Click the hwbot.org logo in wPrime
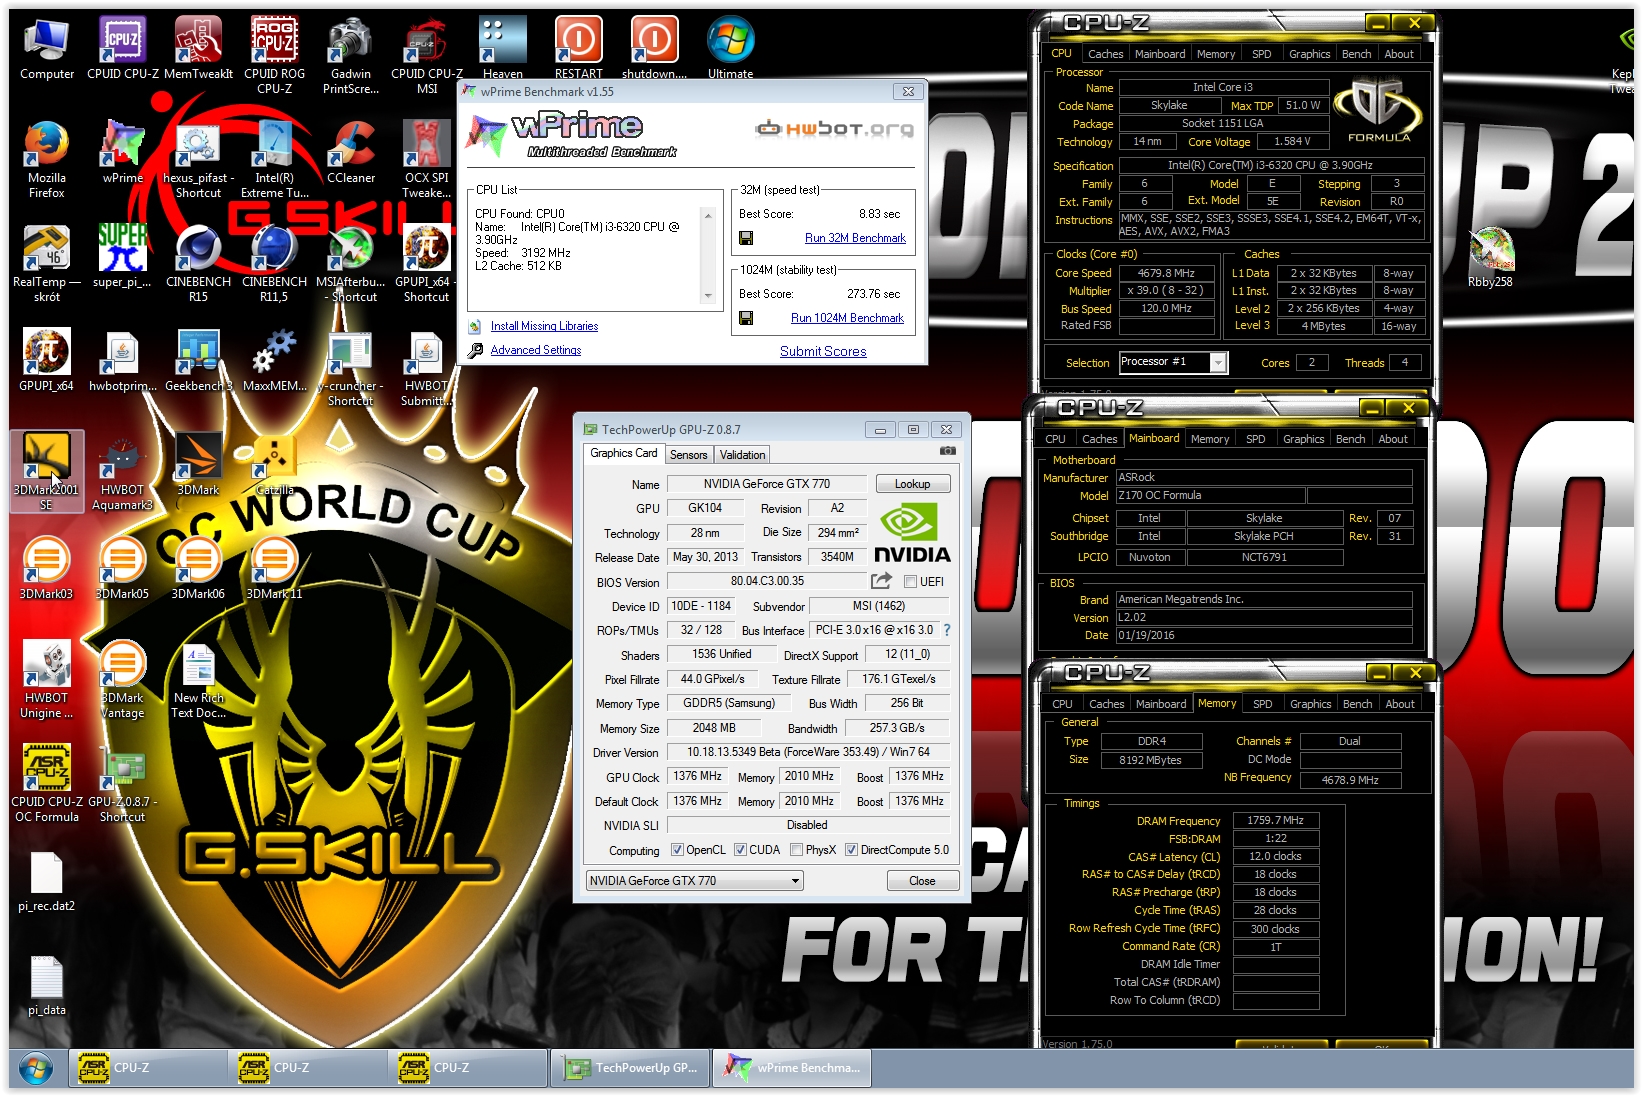Viewport: 1642px width, 1096px height. (x=834, y=129)
